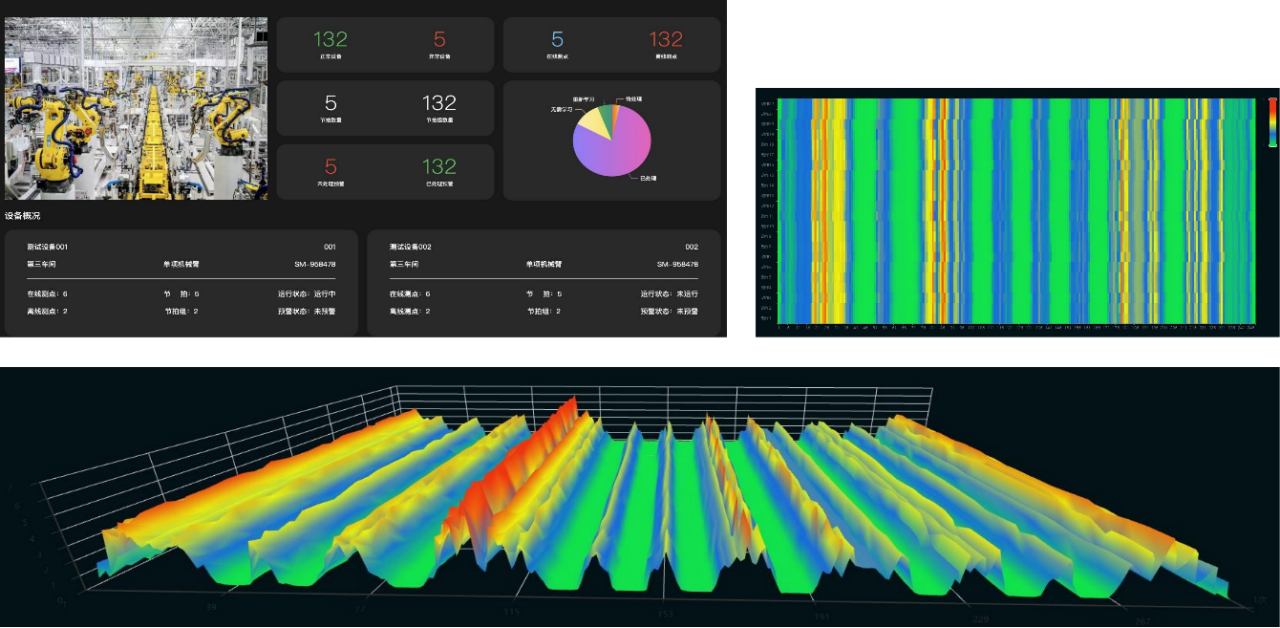Image resolution: width=1280 pixels, height=628 pixels.
Task: Click the heatmap color scale legend bar
Action: pyautogui.click(x=1272, y=122)
